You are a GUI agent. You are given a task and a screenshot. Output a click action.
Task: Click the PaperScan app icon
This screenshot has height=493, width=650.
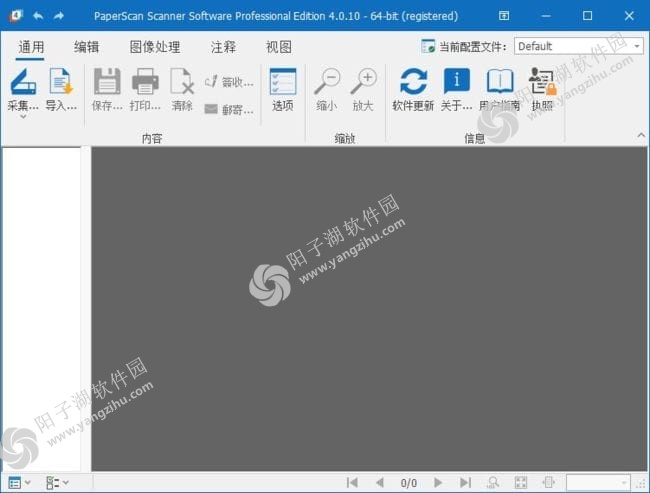(x=16, y=16)
